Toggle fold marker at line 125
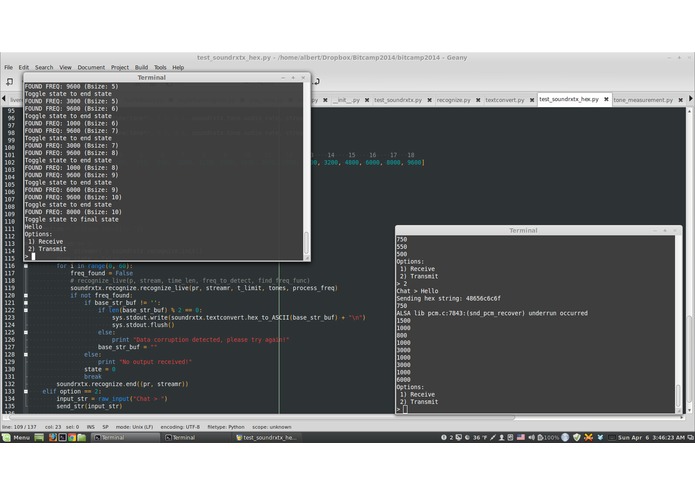This screenshot has width=695, height=494. click(26, 332)
